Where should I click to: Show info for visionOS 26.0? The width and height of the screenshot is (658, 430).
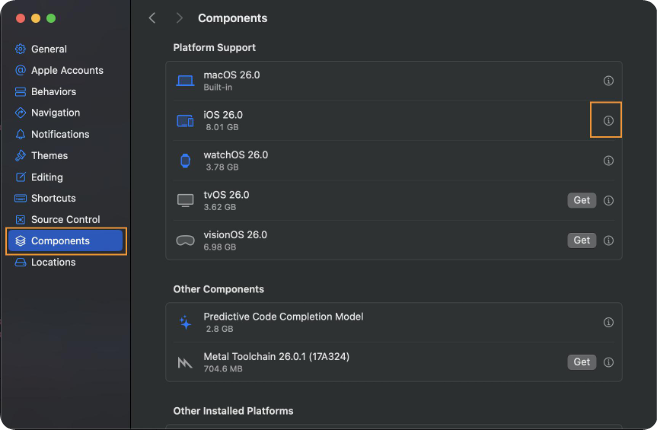(x=608, y=240)
